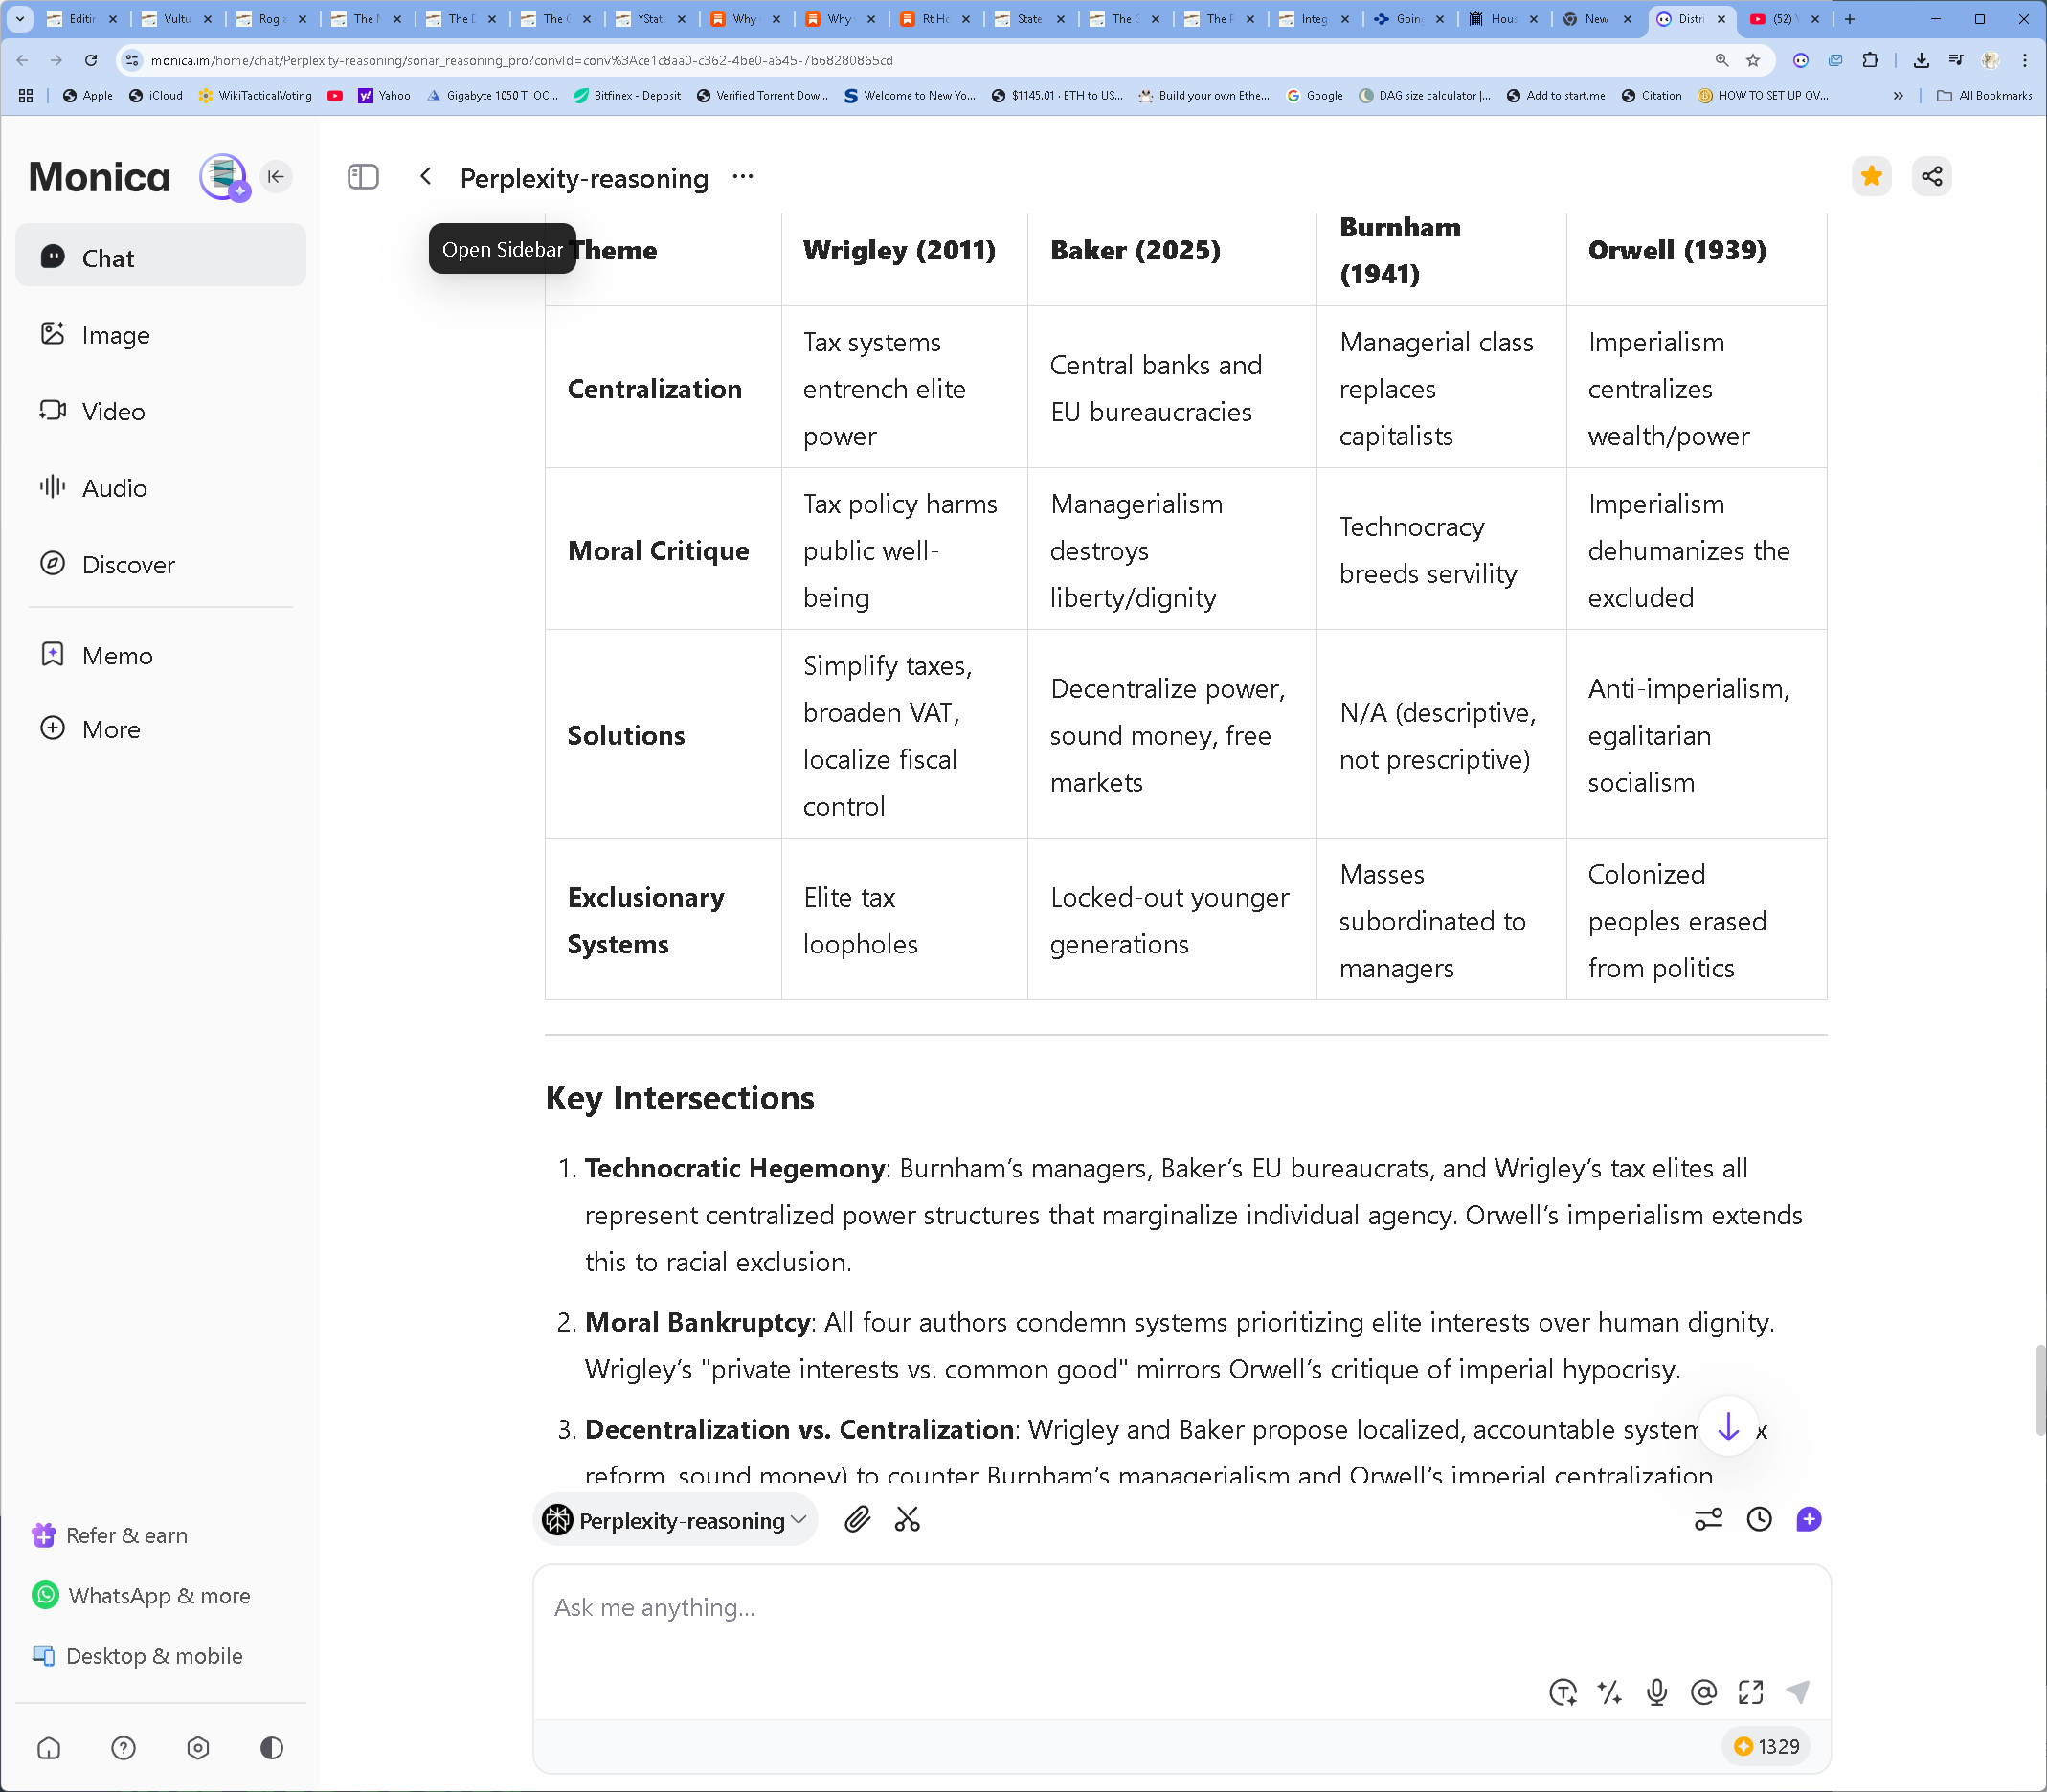Image resolution: width=2047 pixels, height=1792 pixels.
Task: Click the home icon at sidebar bottom
Action: (x=49, y=1748)
